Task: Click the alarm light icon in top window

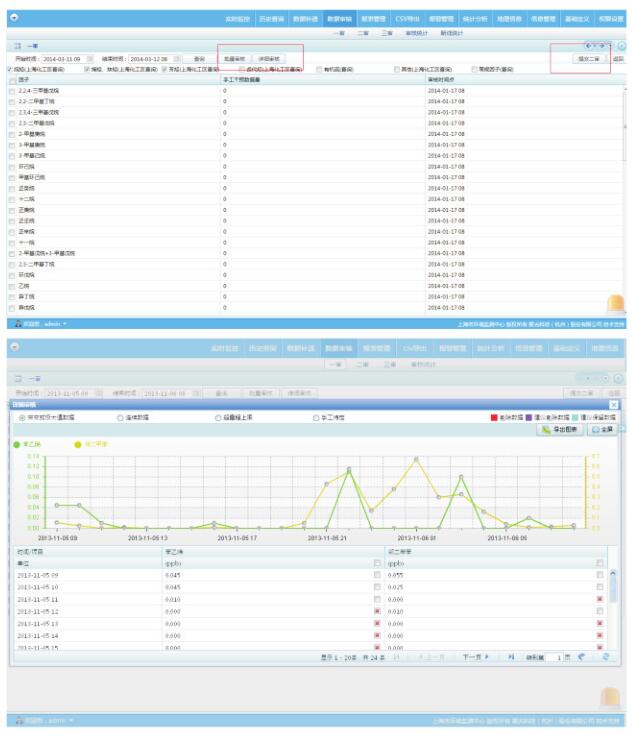Action: [616, 303]
